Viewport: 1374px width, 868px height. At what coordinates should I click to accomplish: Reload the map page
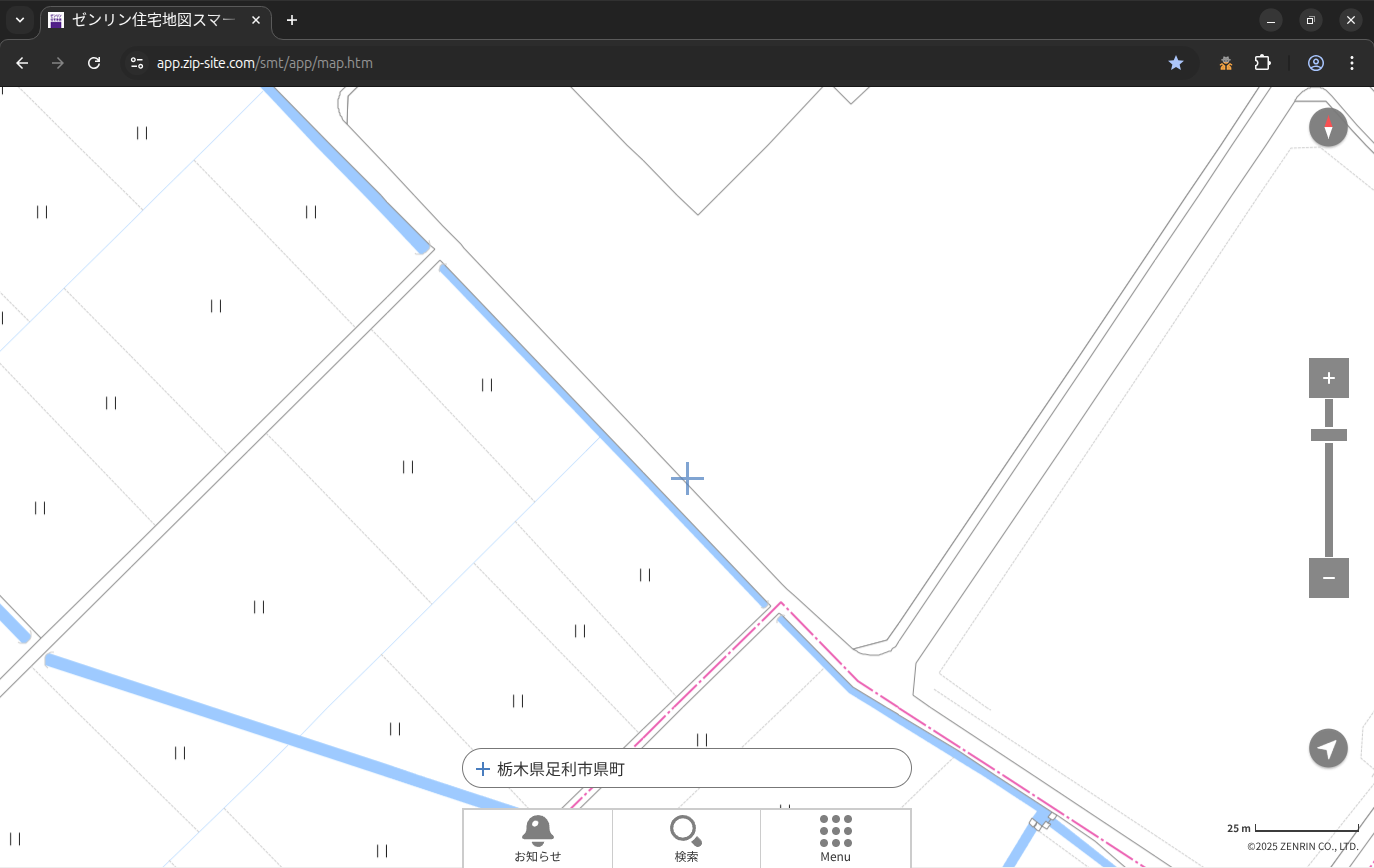[x=94, y=63]
